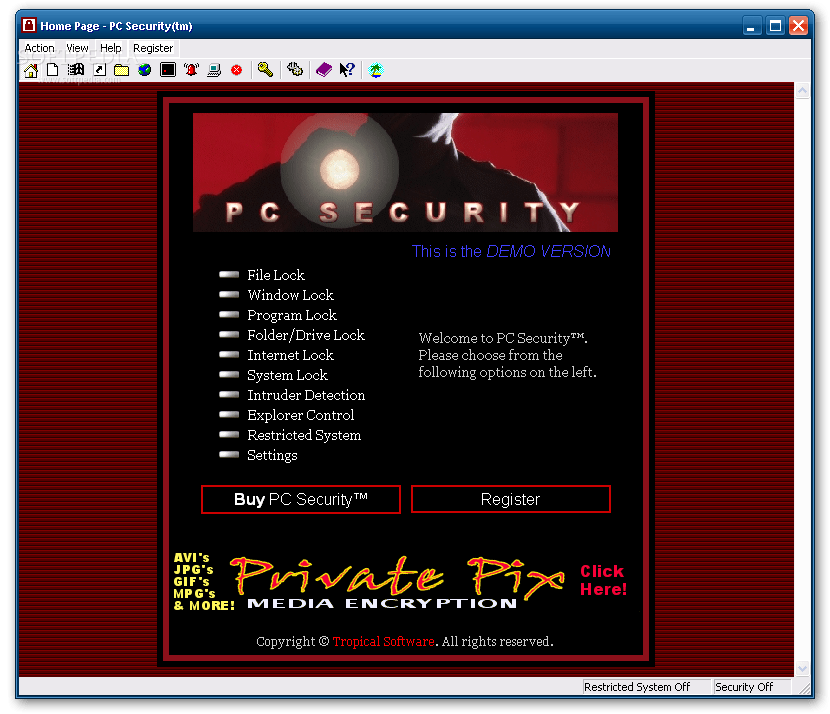Open the View menu
Image resolution: width=830 pixels, height=714 pixels.
click(x=77, y=47)
